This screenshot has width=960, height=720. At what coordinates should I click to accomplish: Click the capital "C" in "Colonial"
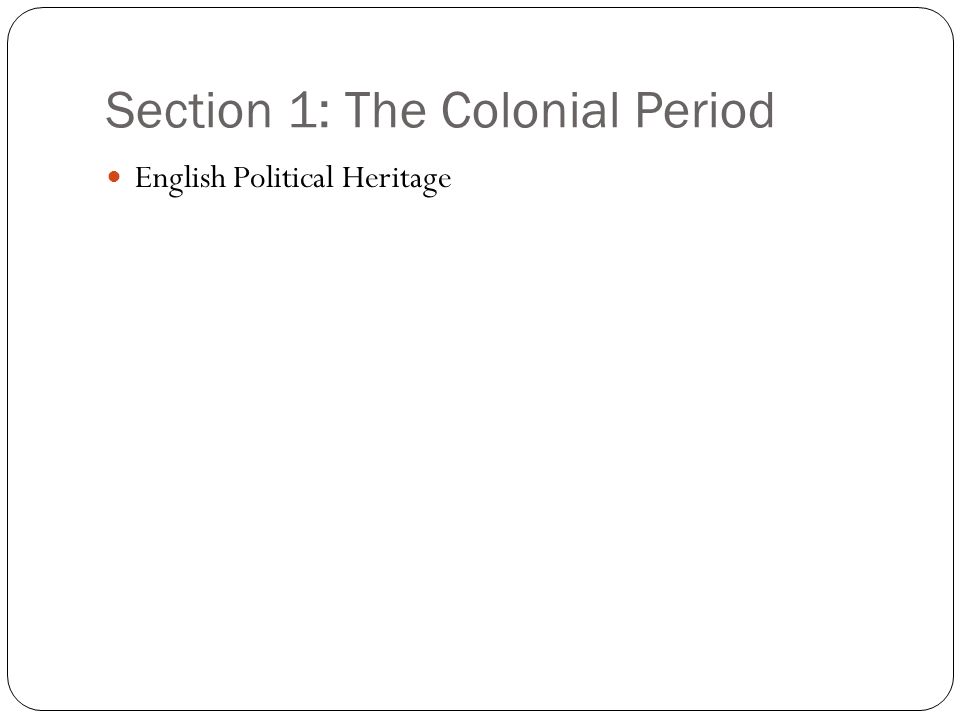[x=459, y=110]
